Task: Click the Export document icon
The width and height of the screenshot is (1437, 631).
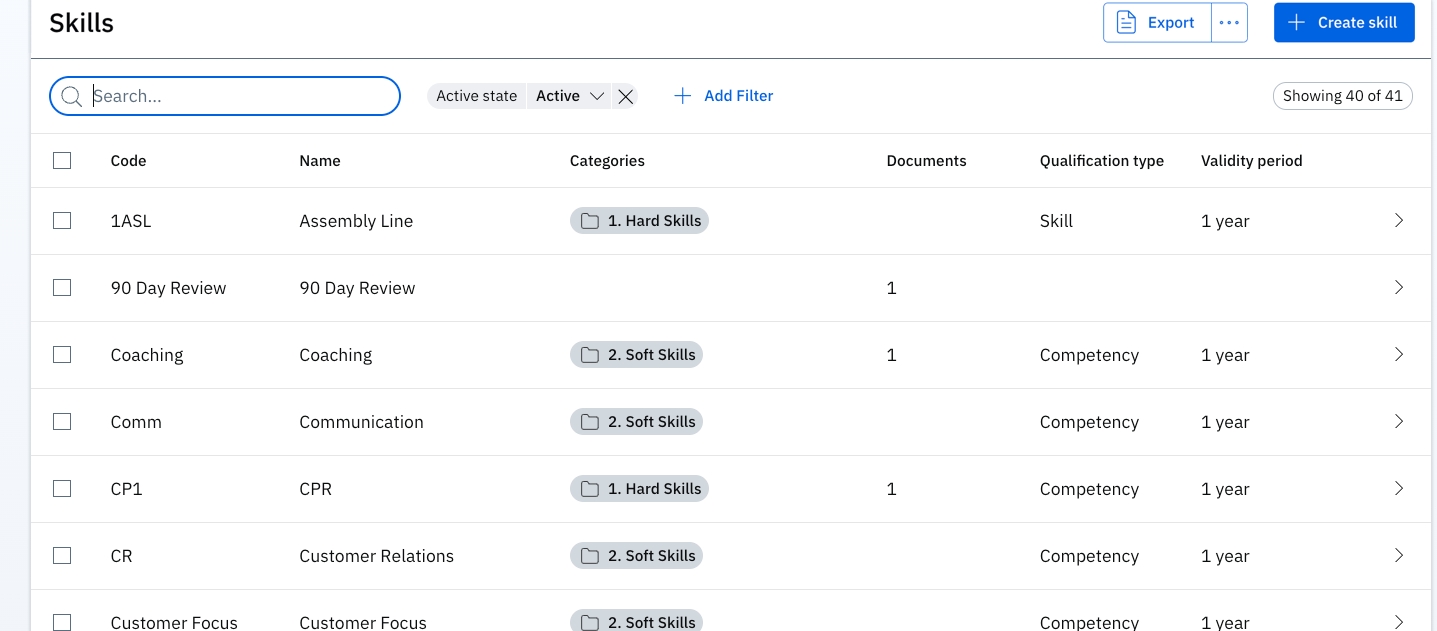Action: point(1126,23)
